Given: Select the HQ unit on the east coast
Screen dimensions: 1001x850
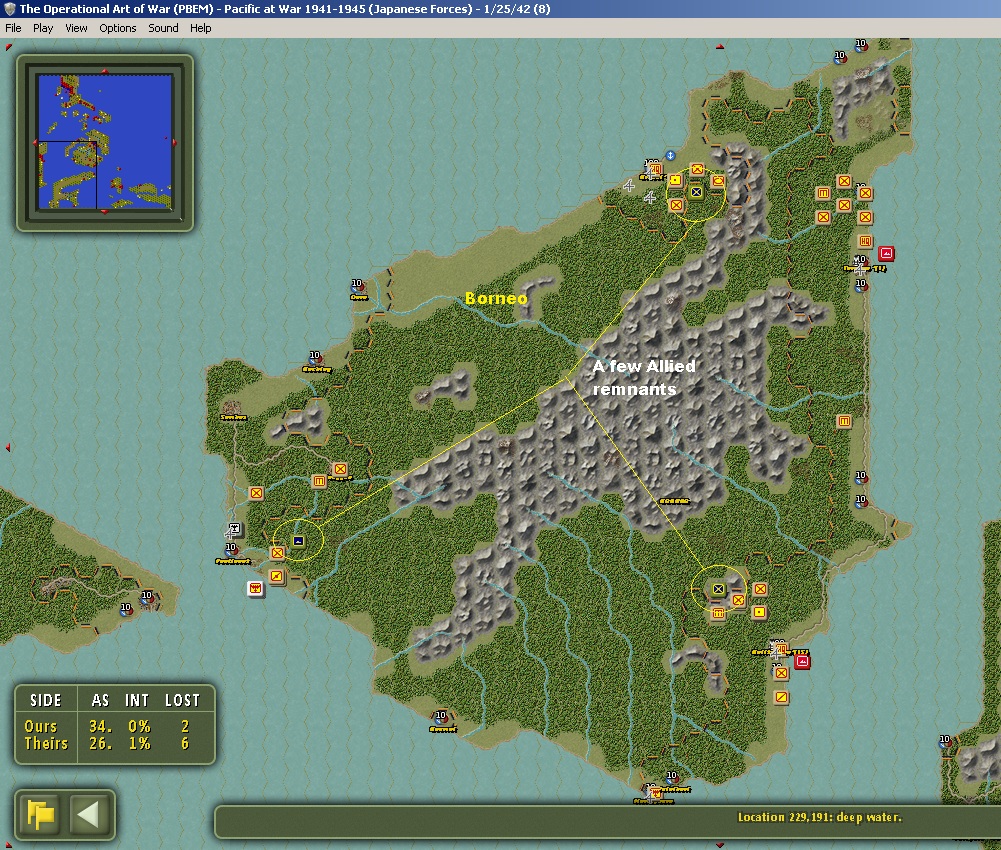Looking at the screenshot, I should click(865, 241).
